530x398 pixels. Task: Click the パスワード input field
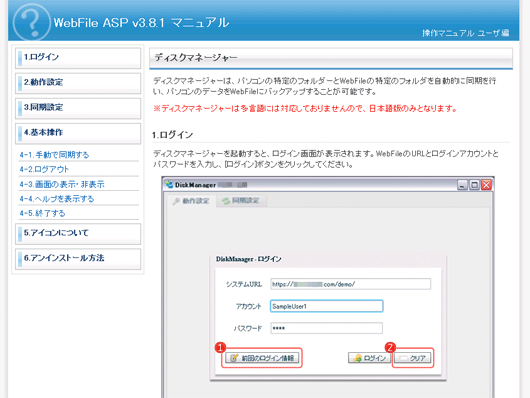point(327,328)
